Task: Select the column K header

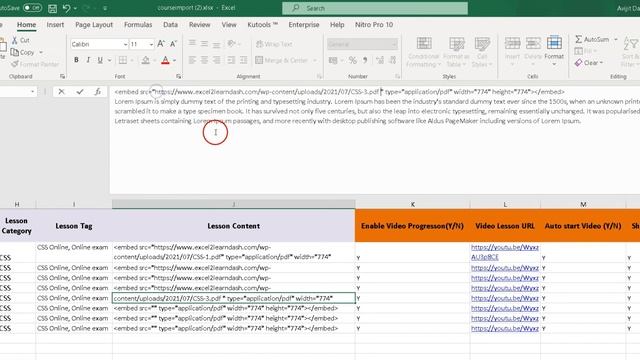Action: tap(412, 204)
